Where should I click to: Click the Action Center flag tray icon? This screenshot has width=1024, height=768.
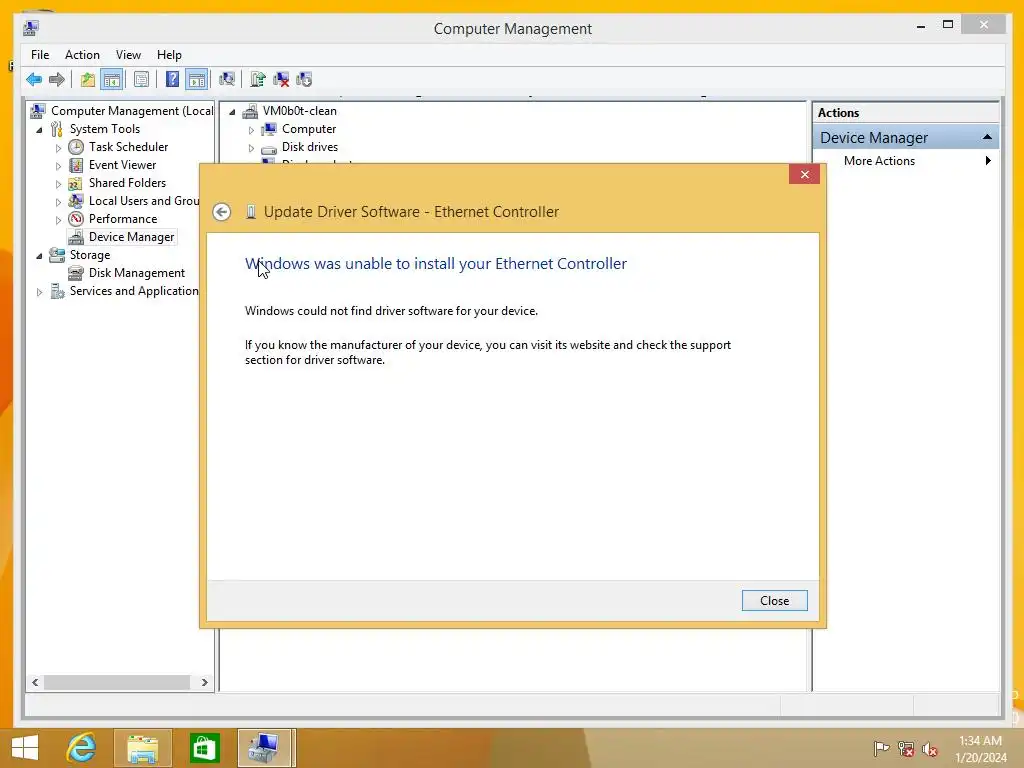[881, 748]
